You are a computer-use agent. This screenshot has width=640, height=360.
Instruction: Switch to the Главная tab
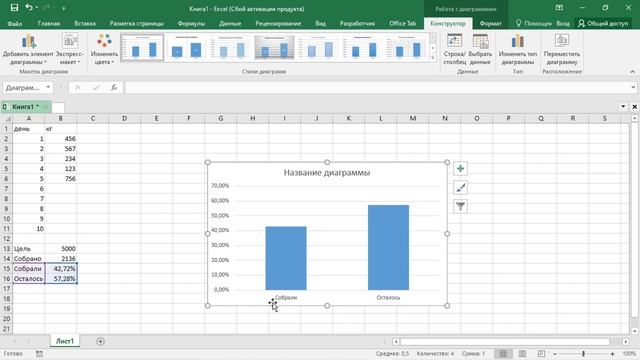(x=49, y=23)
